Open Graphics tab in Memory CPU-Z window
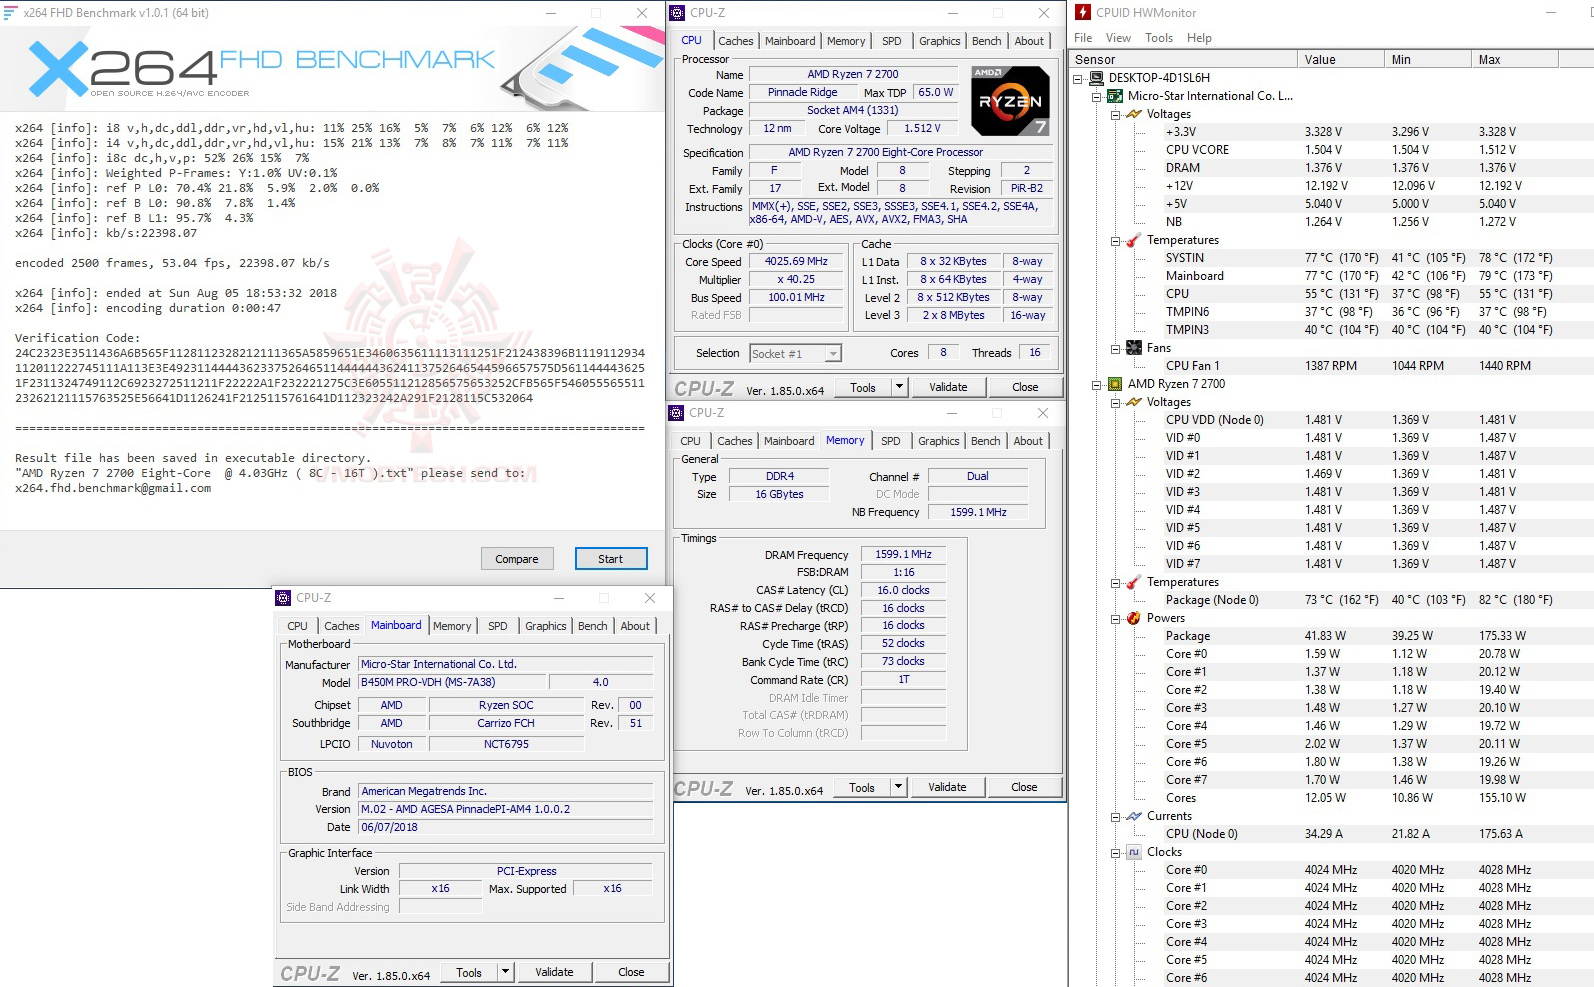 coord(938,441)
